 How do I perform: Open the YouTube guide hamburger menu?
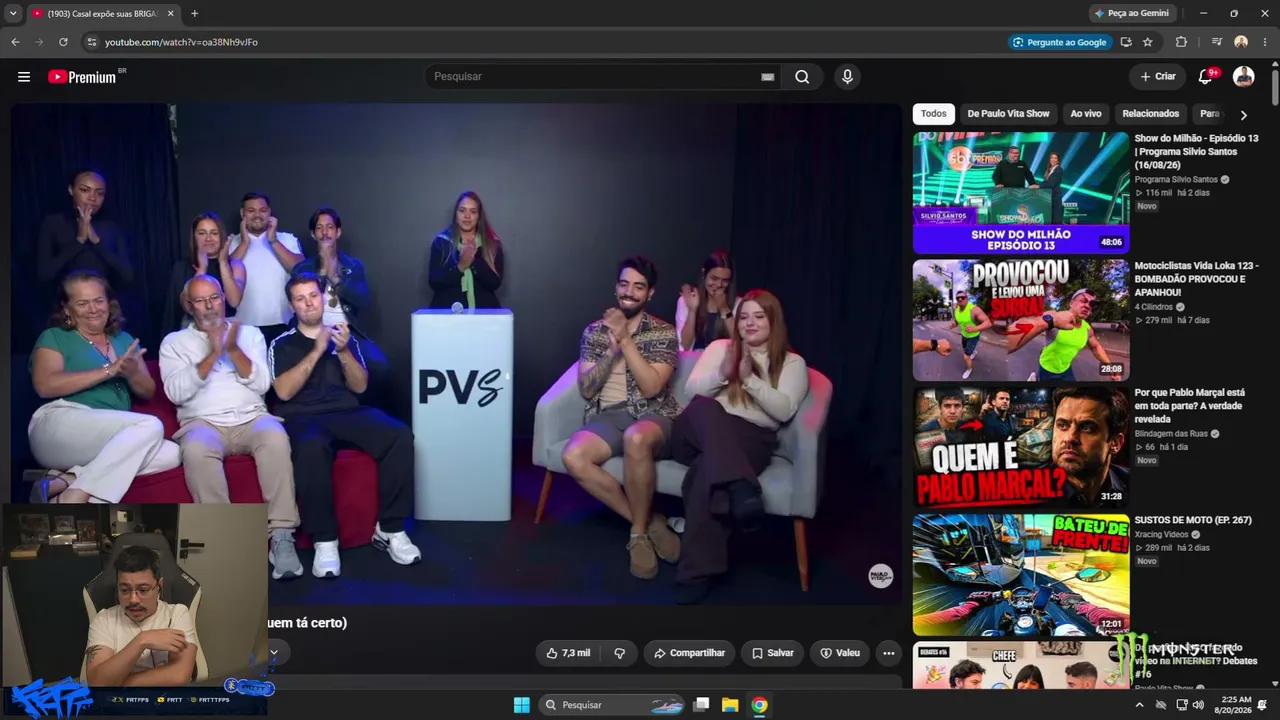(24, 77)
